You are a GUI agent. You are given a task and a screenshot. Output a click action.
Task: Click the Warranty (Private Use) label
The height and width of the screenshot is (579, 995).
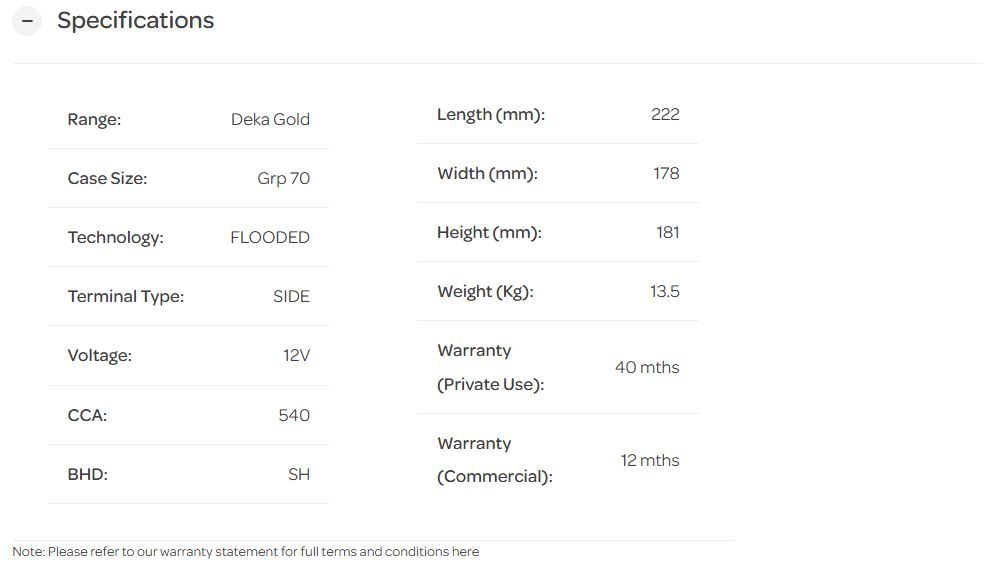coord(490,367)
